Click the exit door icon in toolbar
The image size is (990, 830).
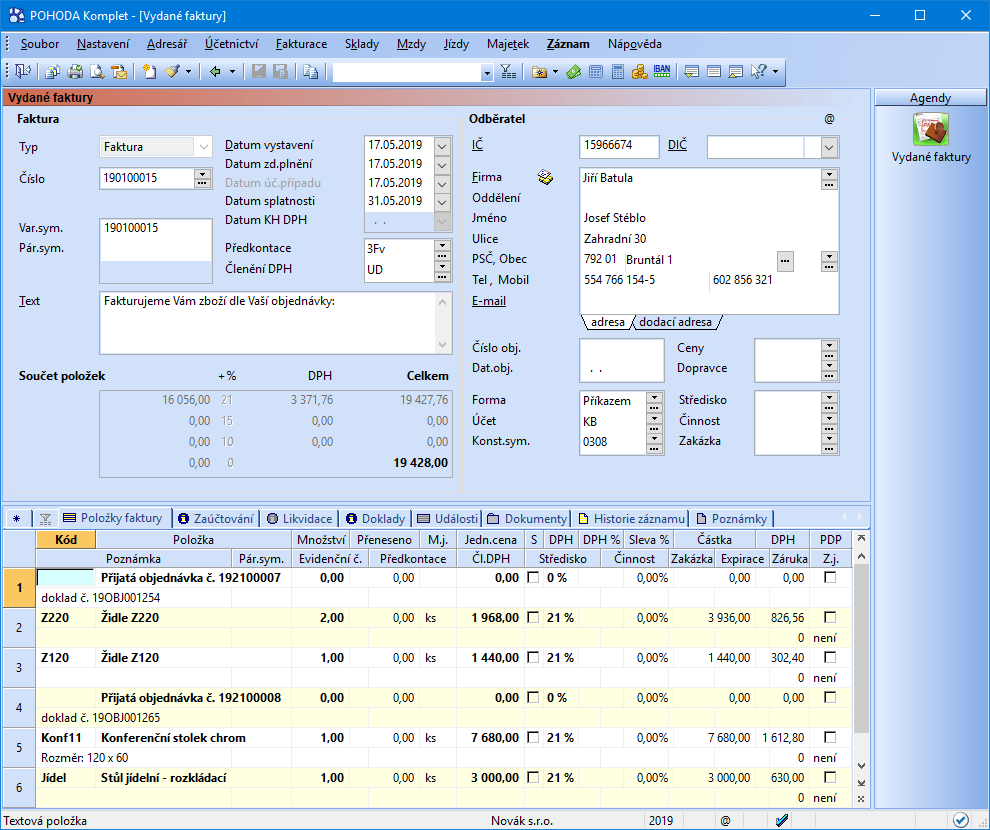(x=23, y=71)
